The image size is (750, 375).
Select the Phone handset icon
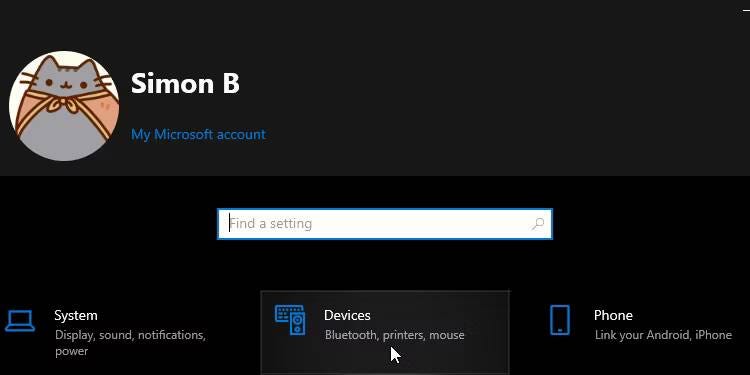(560, 320)
